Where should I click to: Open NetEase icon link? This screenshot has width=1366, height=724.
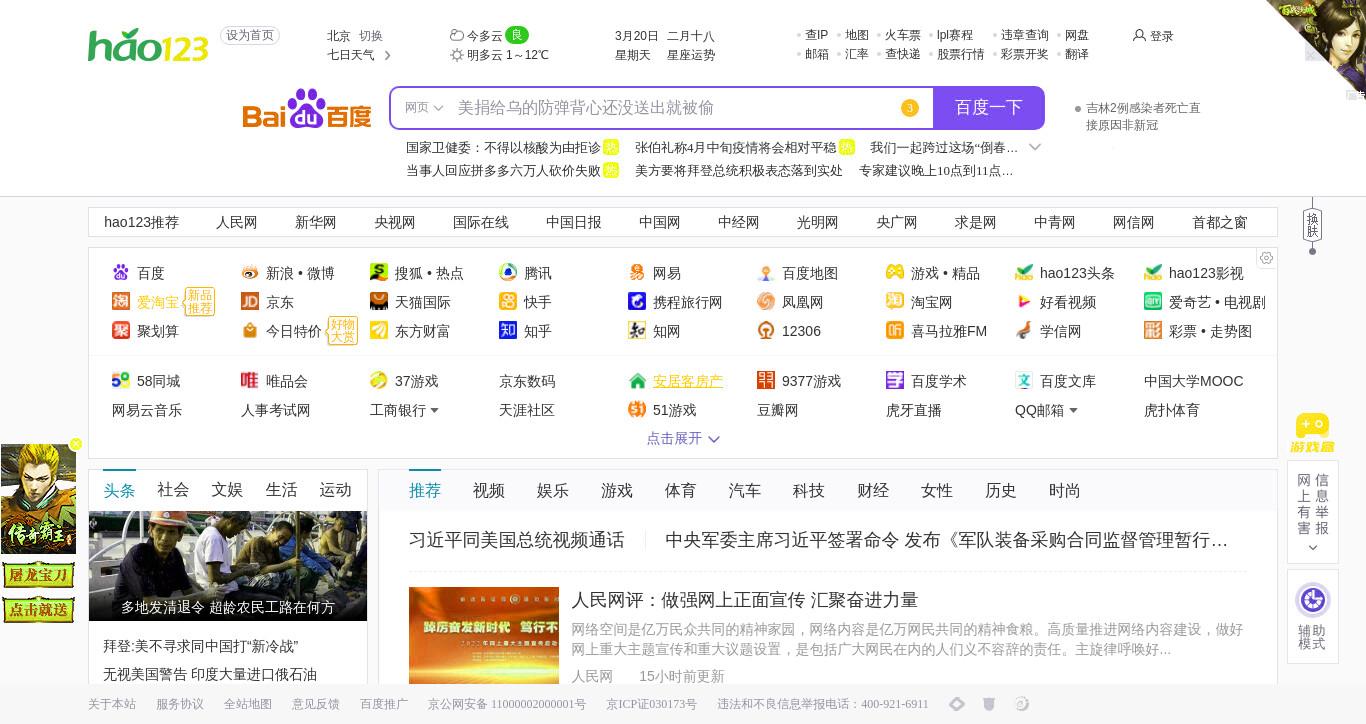(637, 272)
